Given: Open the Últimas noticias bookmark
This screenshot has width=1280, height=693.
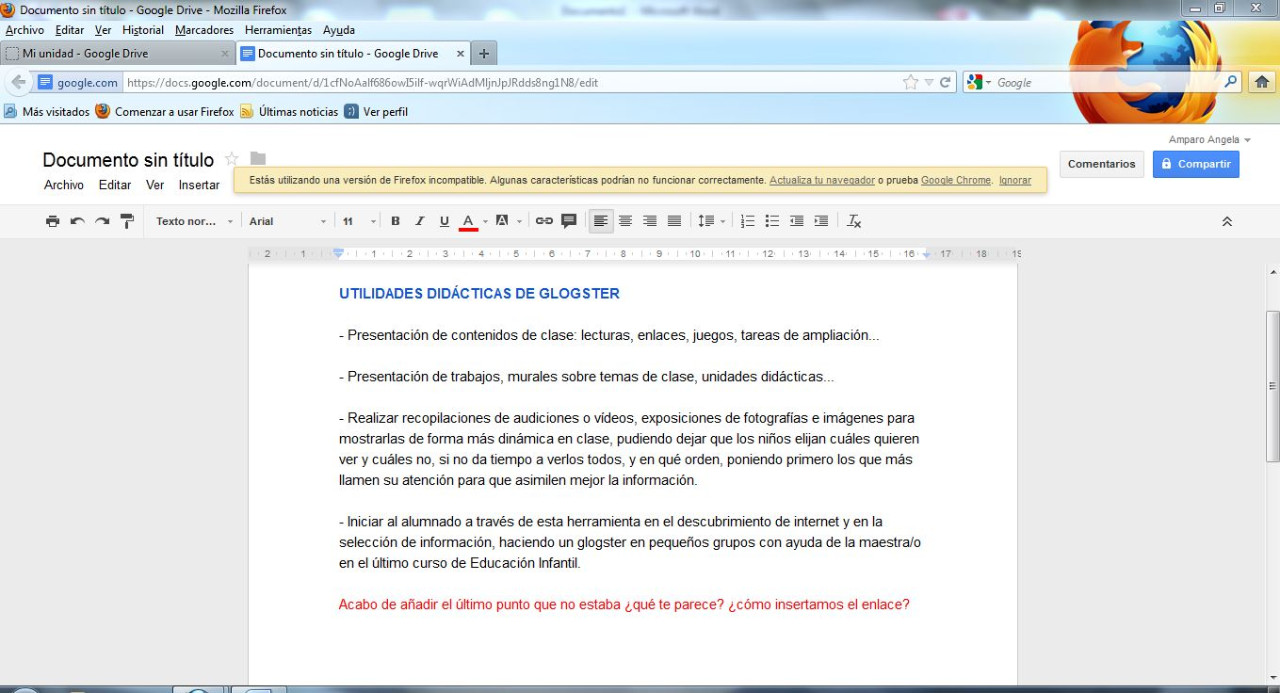Looking at the screenshot, I should click(x=289, y=112).
